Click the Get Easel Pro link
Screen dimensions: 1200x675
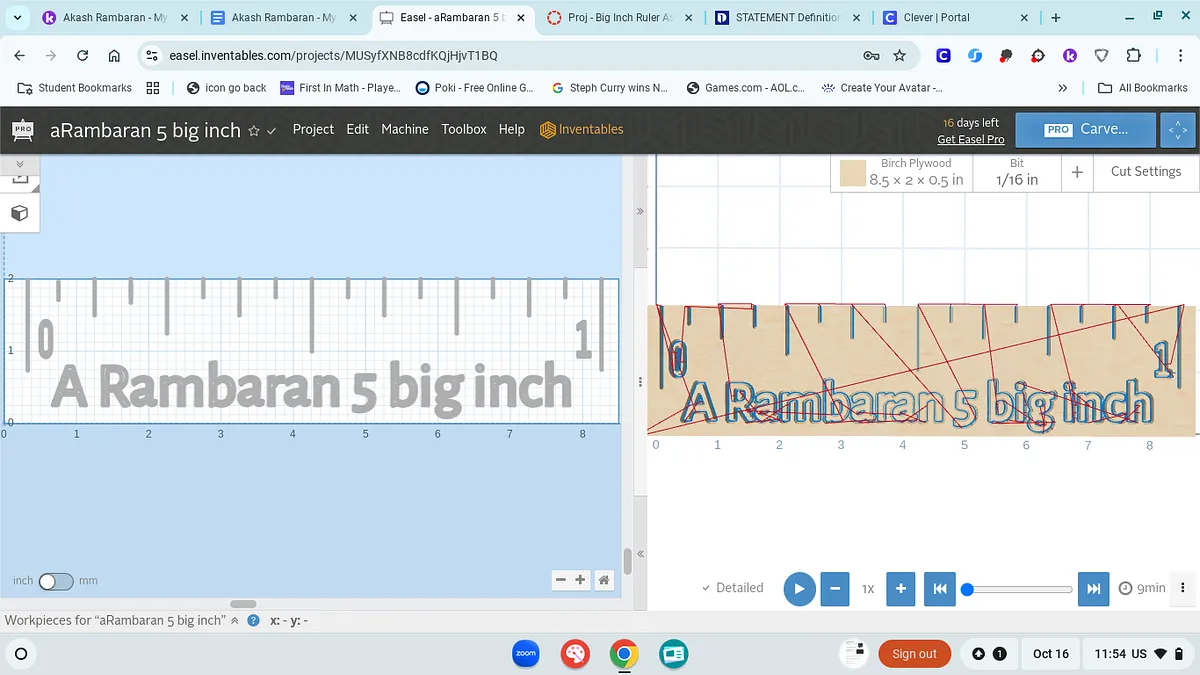(970, 140)
